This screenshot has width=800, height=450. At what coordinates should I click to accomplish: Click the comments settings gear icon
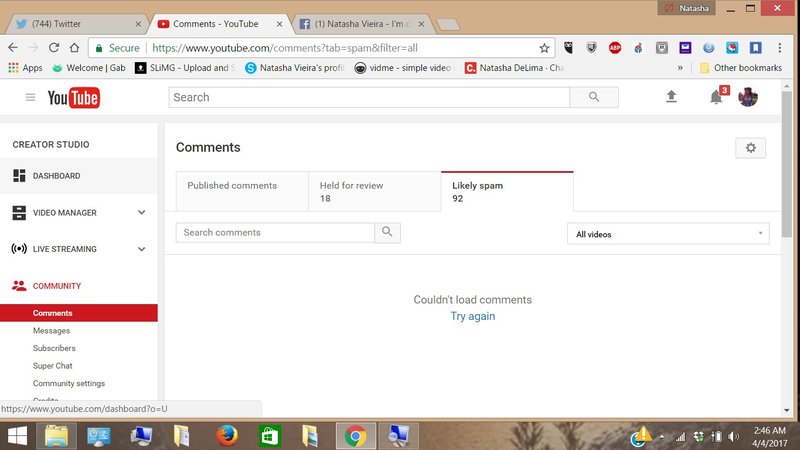pos(750,148)
